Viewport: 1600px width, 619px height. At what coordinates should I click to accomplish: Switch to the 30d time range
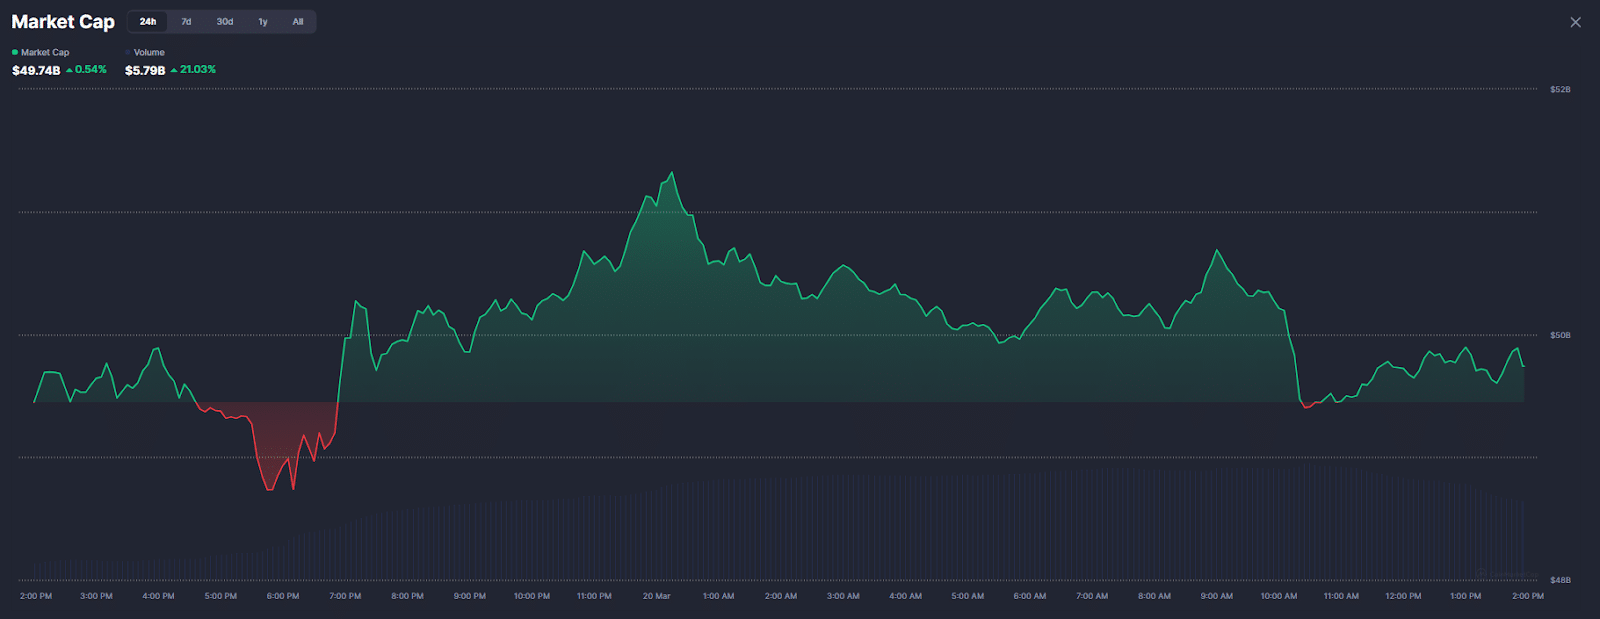click(x=225, y=22)
